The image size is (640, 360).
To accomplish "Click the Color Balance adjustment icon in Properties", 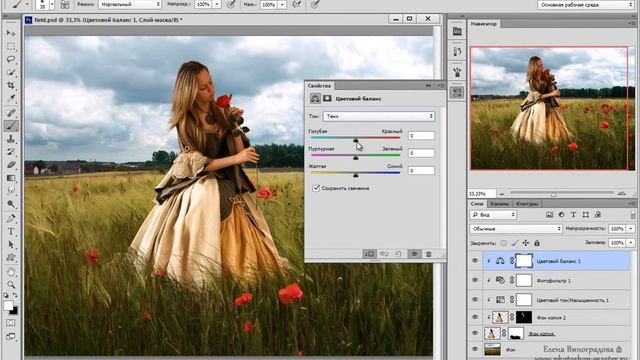I will tap(315, 98).
